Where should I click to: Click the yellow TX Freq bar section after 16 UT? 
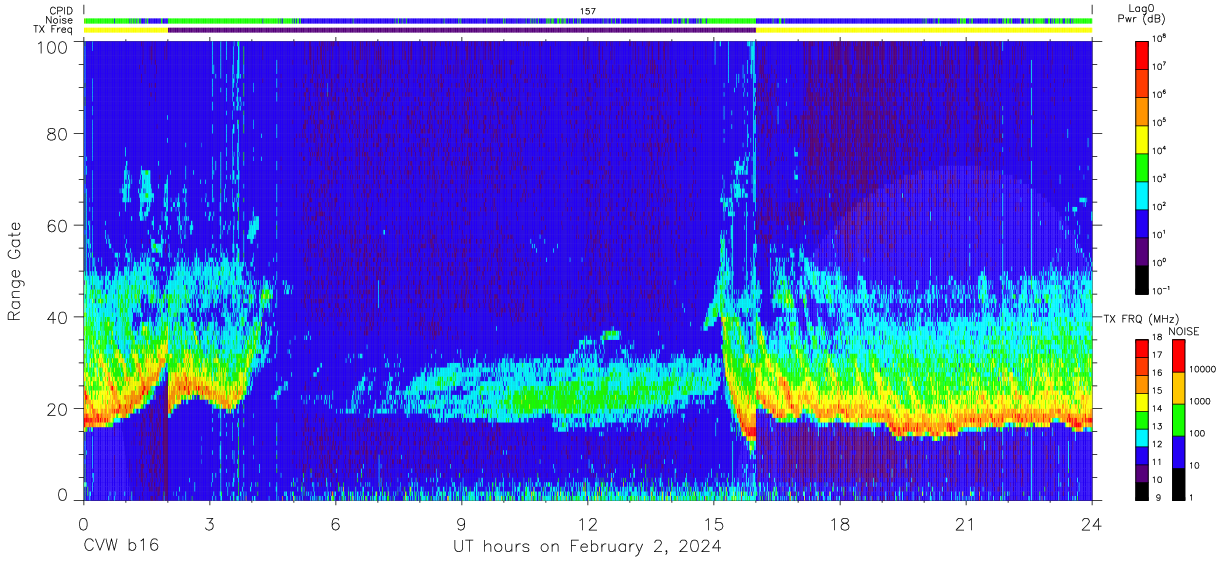point(924,30)
